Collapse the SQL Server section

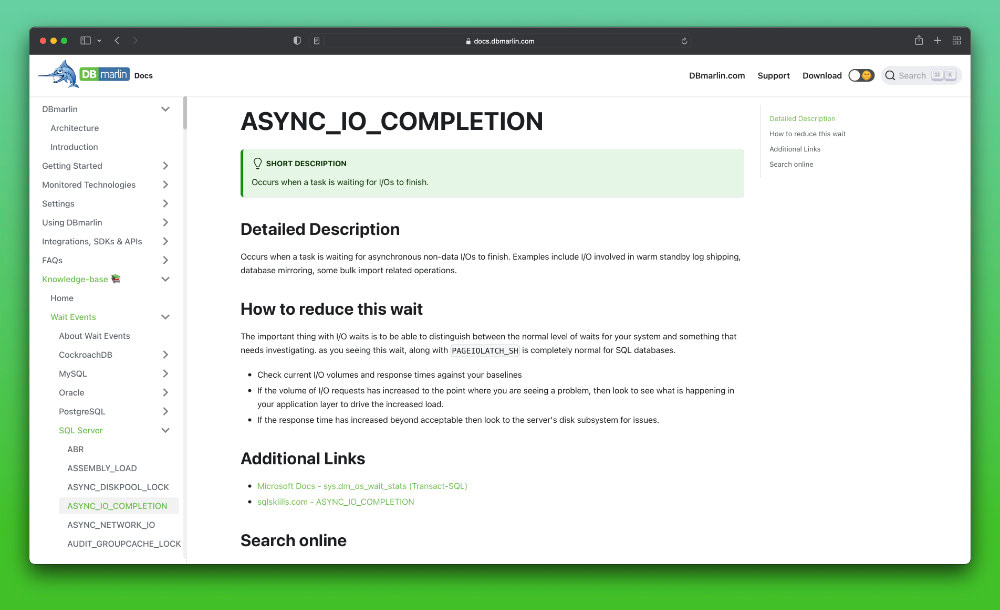165,430
